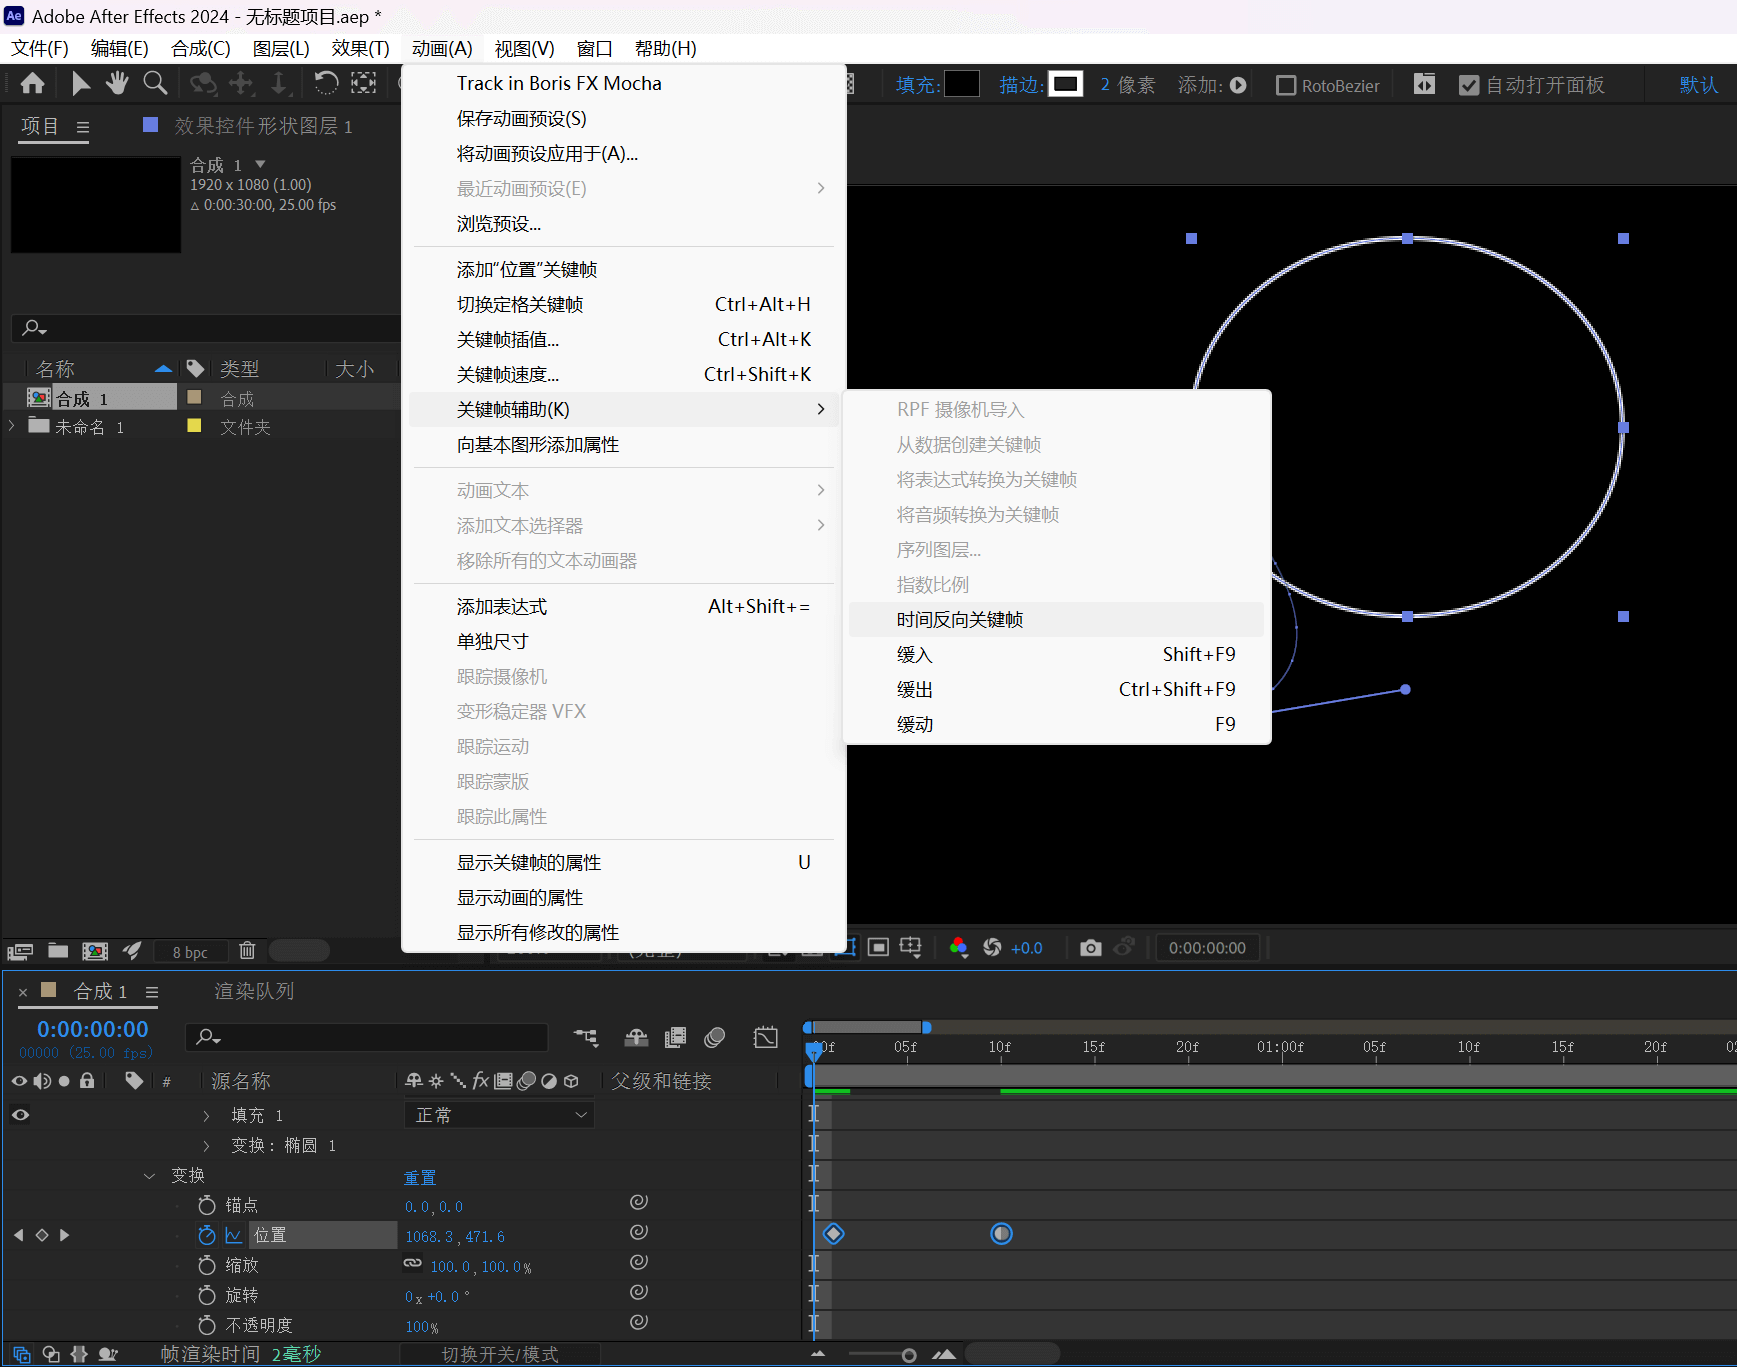Select the Rotation tool in toolbar
The height and width of the screenshot is (1367, 1737).
[x=326, y=84]
